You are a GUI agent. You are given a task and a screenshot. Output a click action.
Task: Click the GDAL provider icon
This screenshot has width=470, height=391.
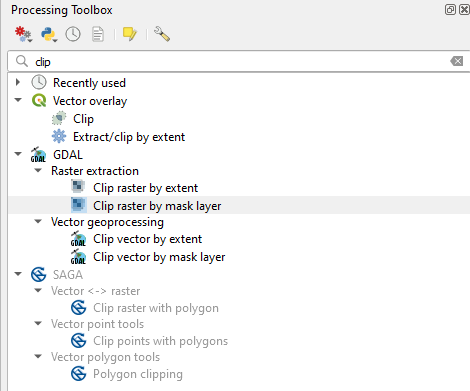click(x=38, y=154)
